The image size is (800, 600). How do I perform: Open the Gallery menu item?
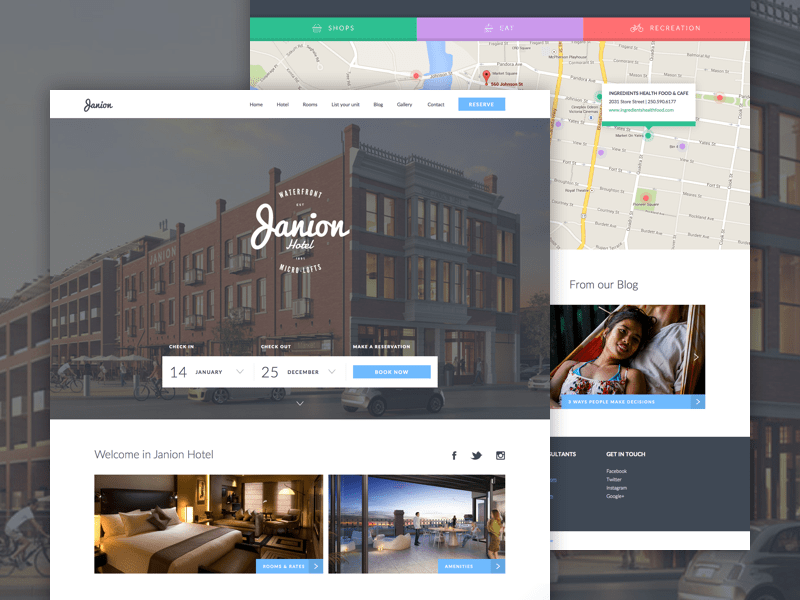point(404,105)
